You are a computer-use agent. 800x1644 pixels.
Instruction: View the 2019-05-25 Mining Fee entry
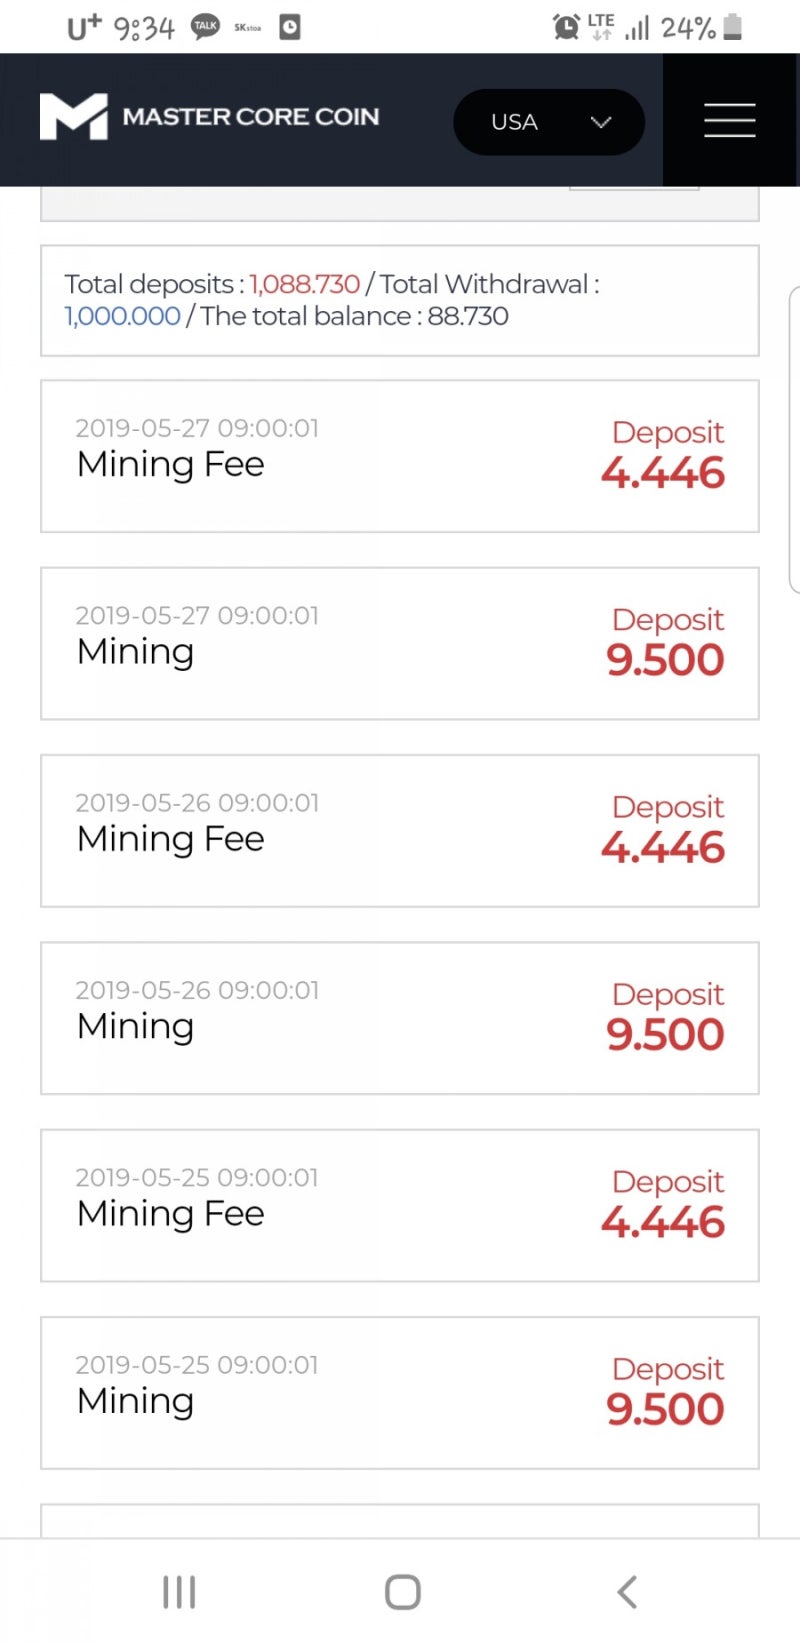click(399, 1205)
